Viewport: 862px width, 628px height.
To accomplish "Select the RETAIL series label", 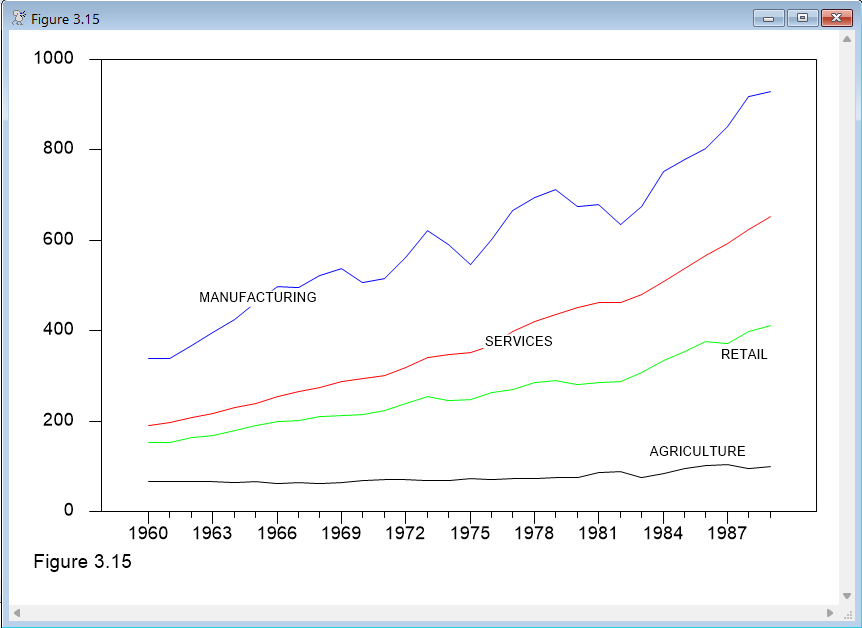I will tap(744, 355).
